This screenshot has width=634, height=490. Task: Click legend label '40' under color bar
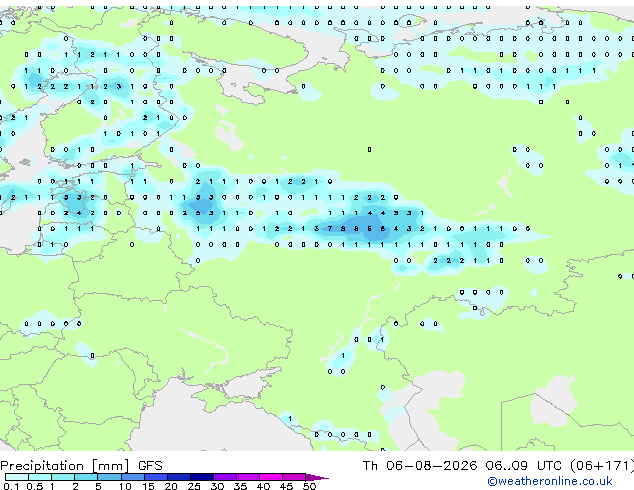point(264,486)
